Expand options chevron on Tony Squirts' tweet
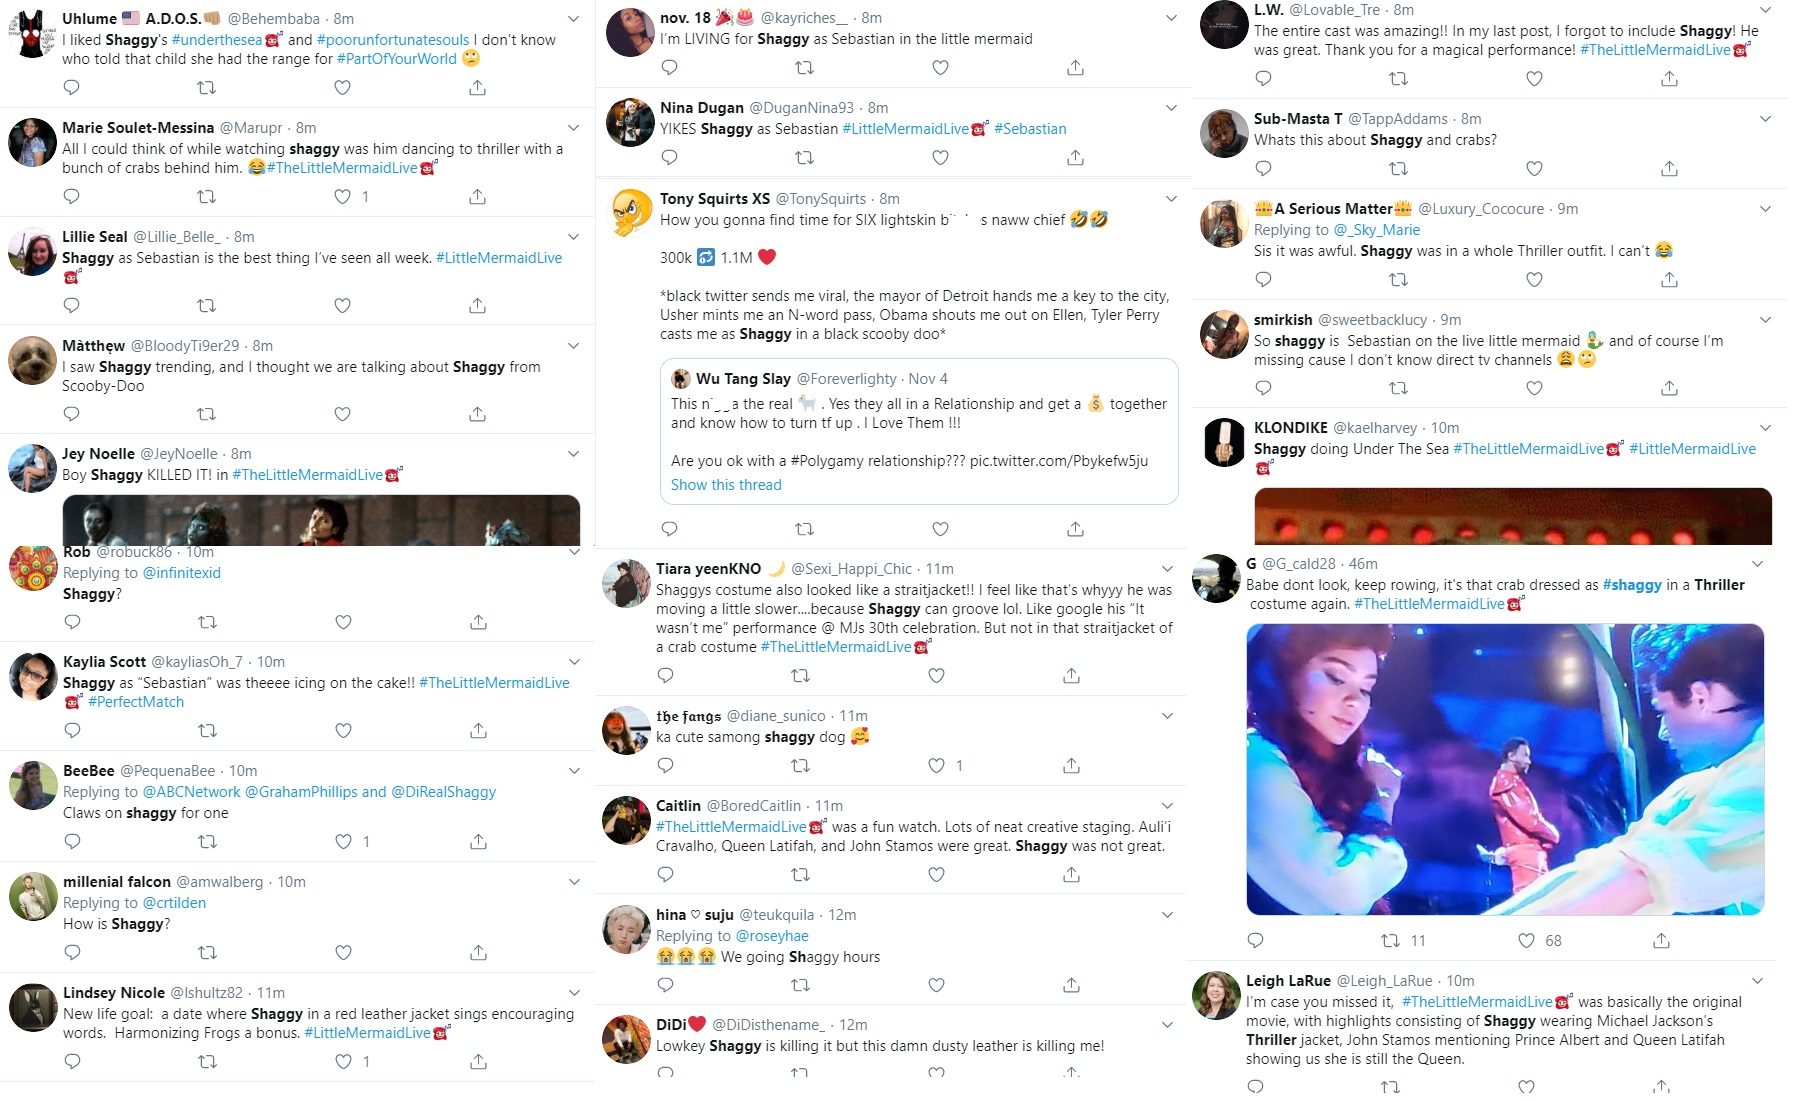This screenshot has height=1101, width=1800. [1170, 198]
